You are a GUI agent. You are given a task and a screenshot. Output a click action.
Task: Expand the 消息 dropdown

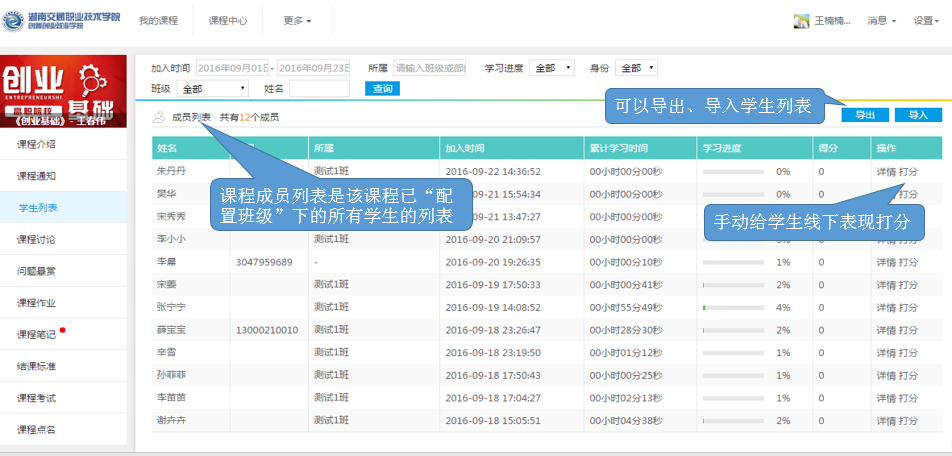[x=881, y=21]
